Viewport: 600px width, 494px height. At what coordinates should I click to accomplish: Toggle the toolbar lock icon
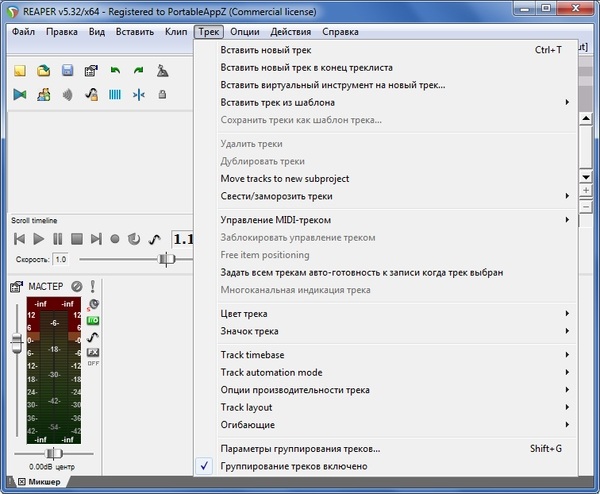click(x=162, y=95)
